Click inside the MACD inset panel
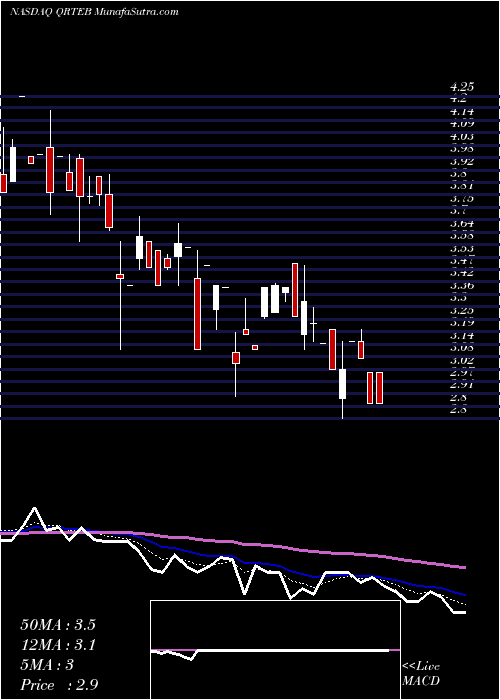Image resolution: width=500 pixels, height=700 pixels. (x=275, y=650)
